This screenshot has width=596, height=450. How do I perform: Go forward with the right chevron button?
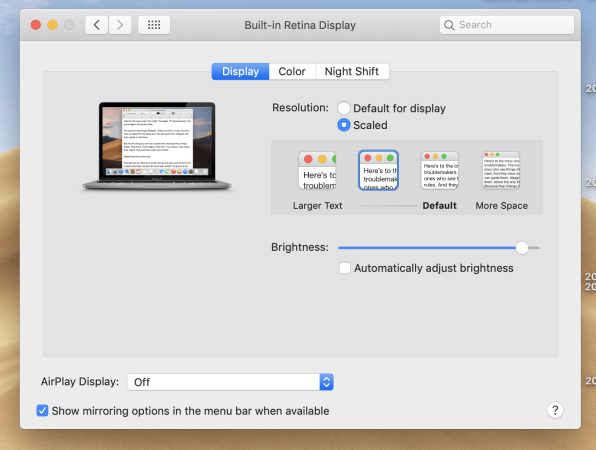pos(120,25)
